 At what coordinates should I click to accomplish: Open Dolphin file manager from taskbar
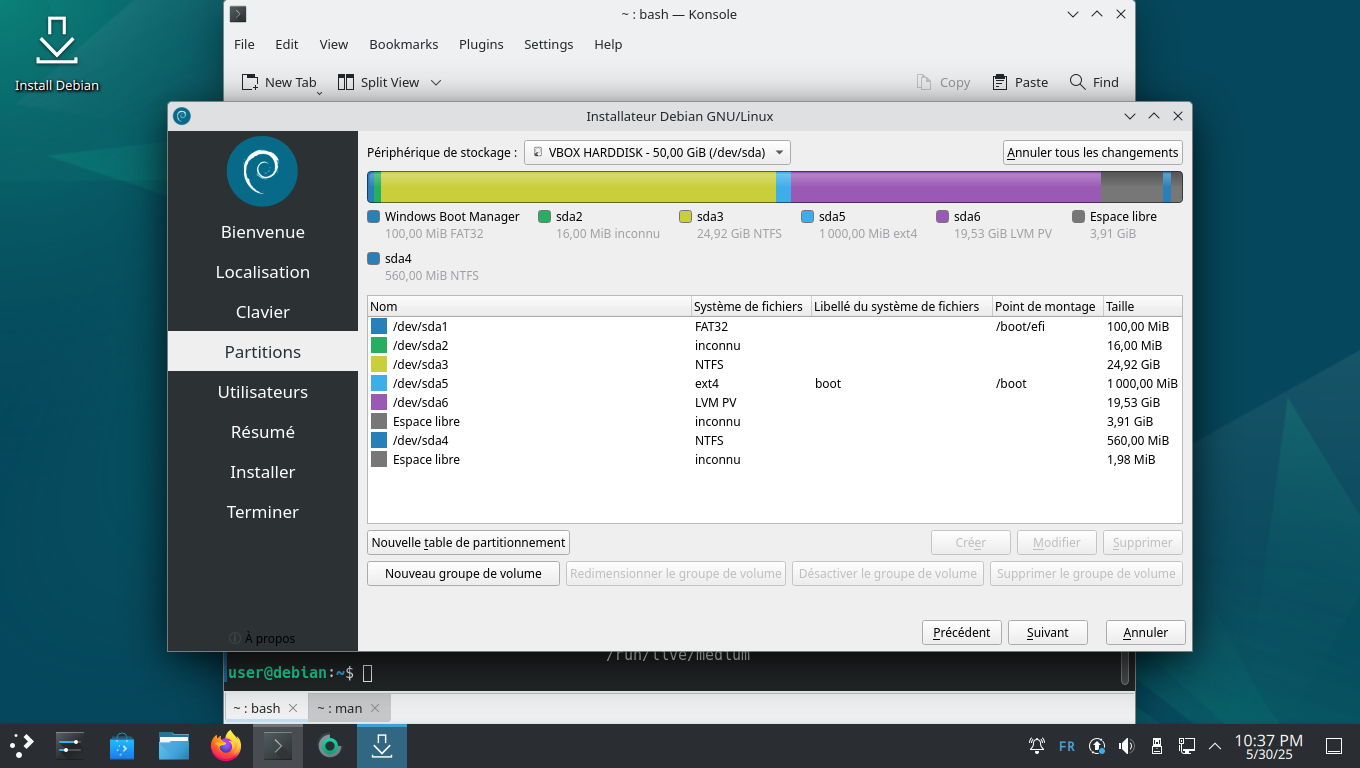click(x=174, y=745)
